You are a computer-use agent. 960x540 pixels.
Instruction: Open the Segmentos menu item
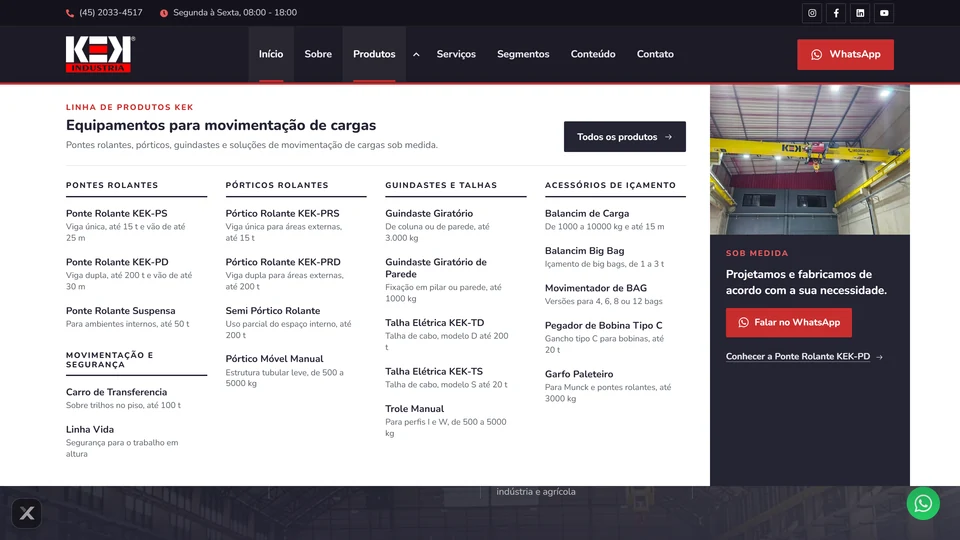click(x=523, y=54)
